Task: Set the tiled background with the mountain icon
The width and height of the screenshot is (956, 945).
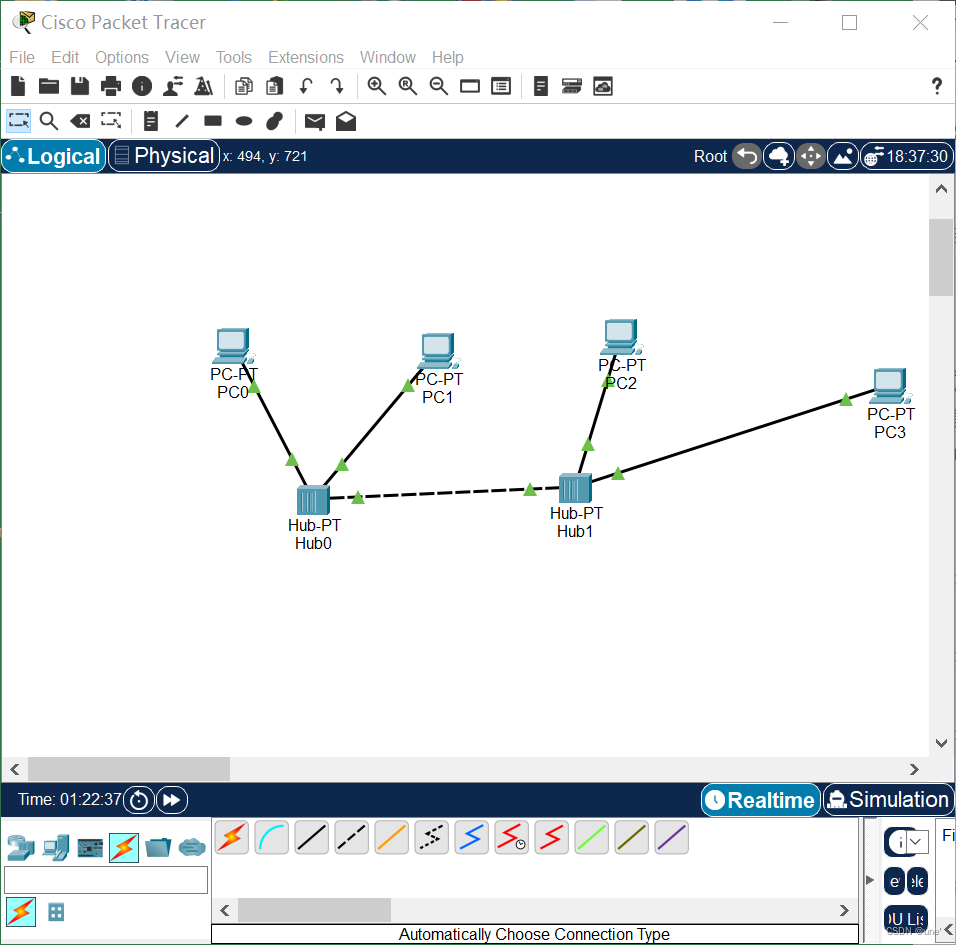Action: [843, 156]
